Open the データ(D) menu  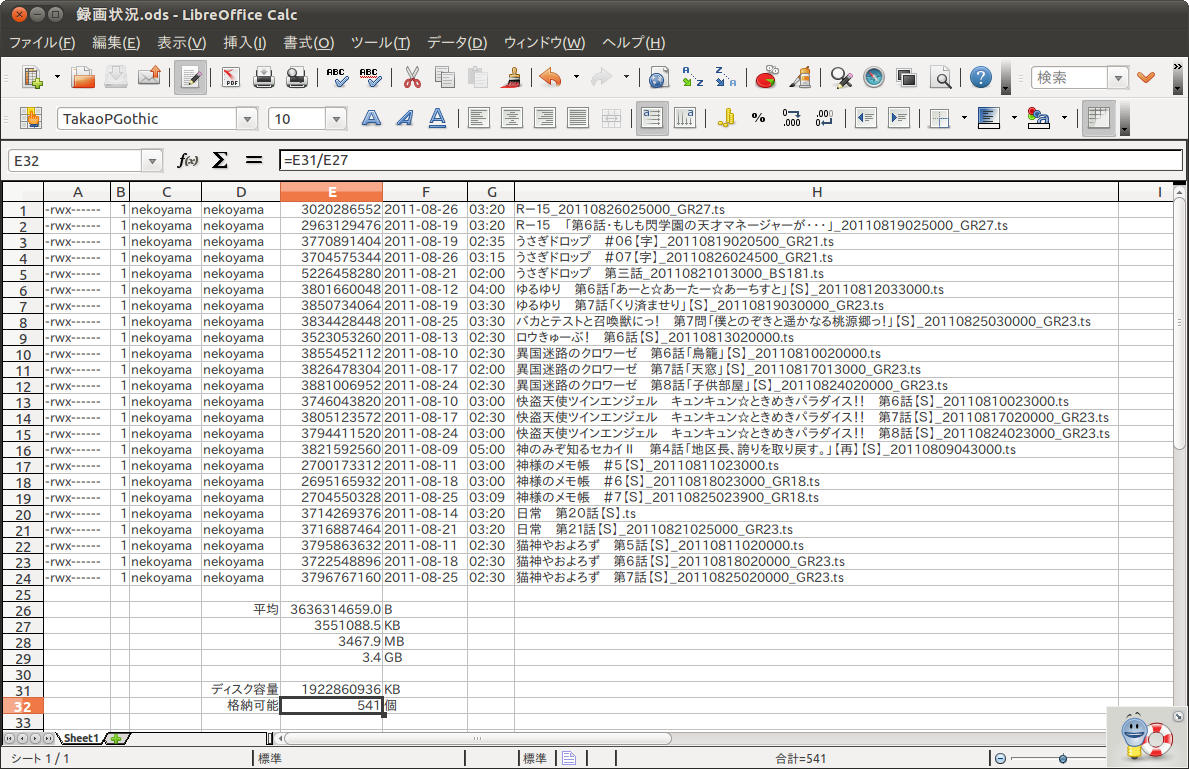coord(456,43)
